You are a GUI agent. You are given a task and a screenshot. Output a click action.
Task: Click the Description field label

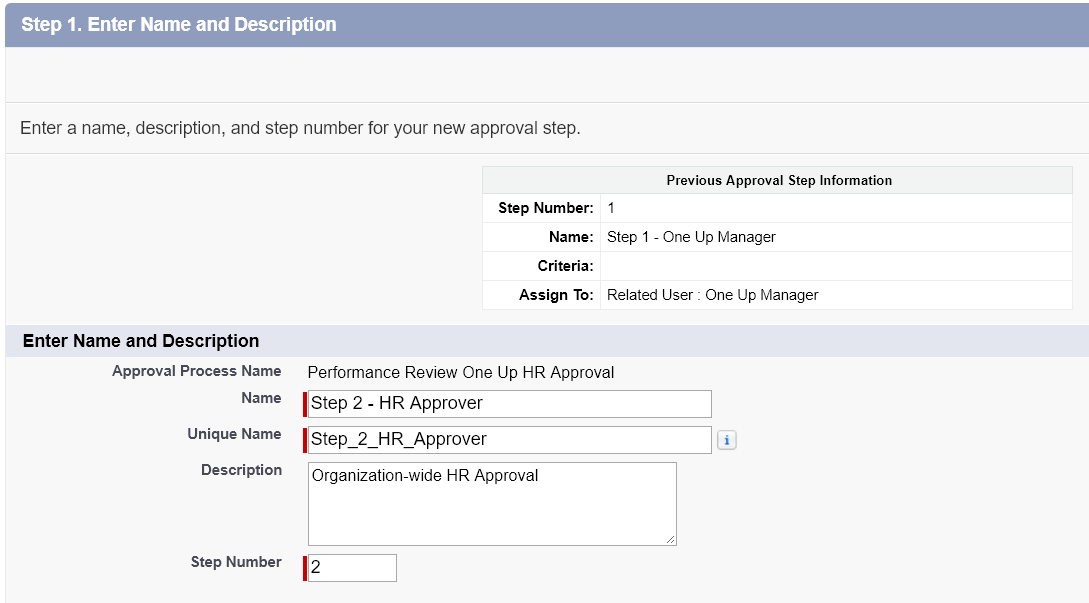(x=241, y=470)
